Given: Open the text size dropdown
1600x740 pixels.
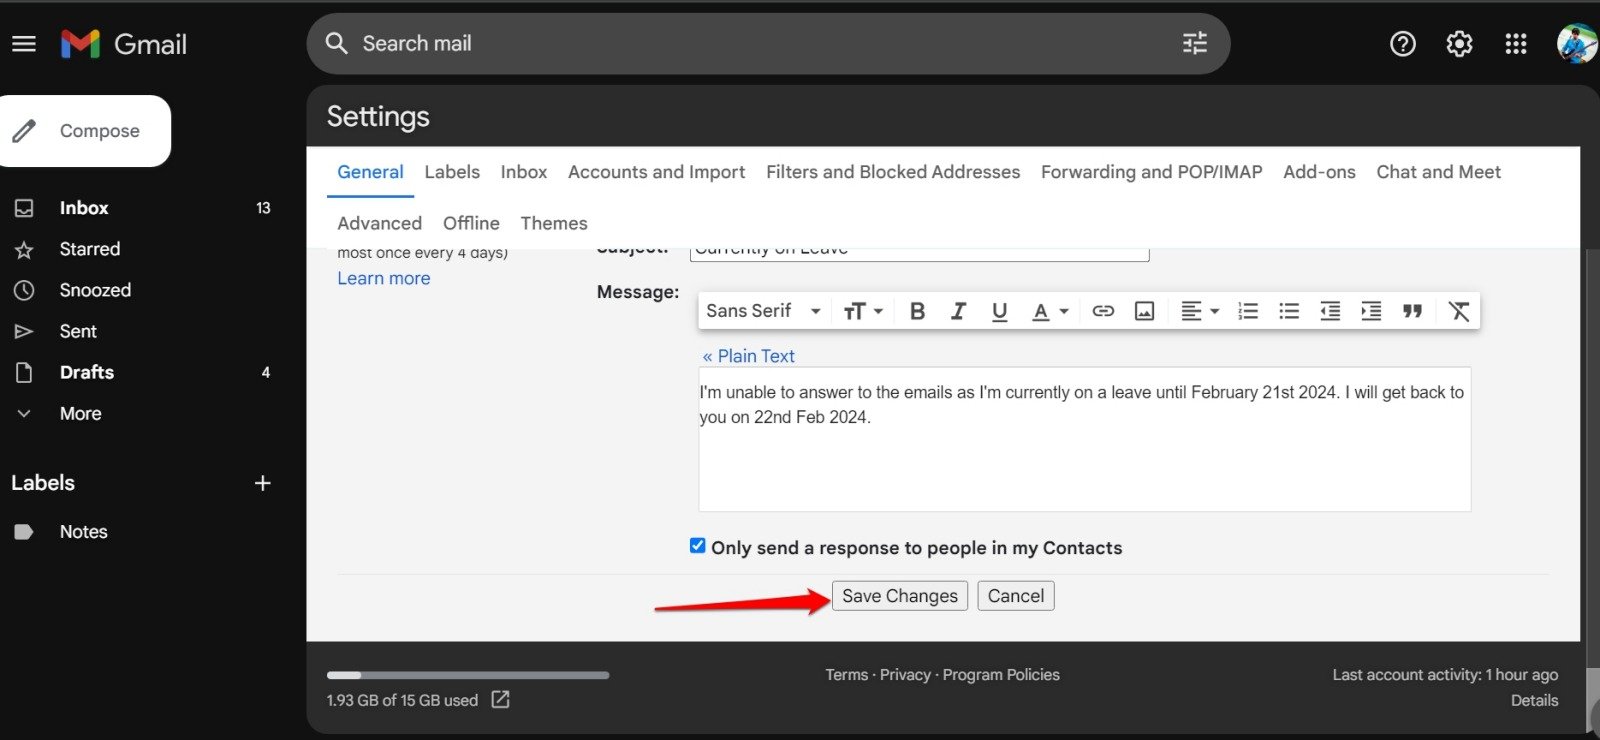Looking at the screenshot, I should tap(863, 311).
